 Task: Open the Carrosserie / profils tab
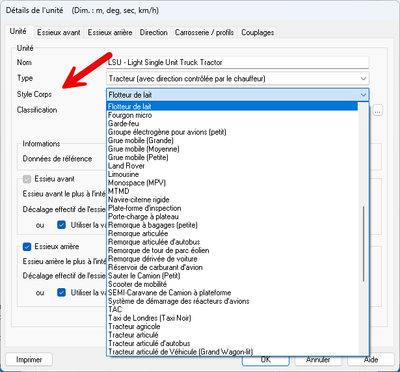[204, 32]
